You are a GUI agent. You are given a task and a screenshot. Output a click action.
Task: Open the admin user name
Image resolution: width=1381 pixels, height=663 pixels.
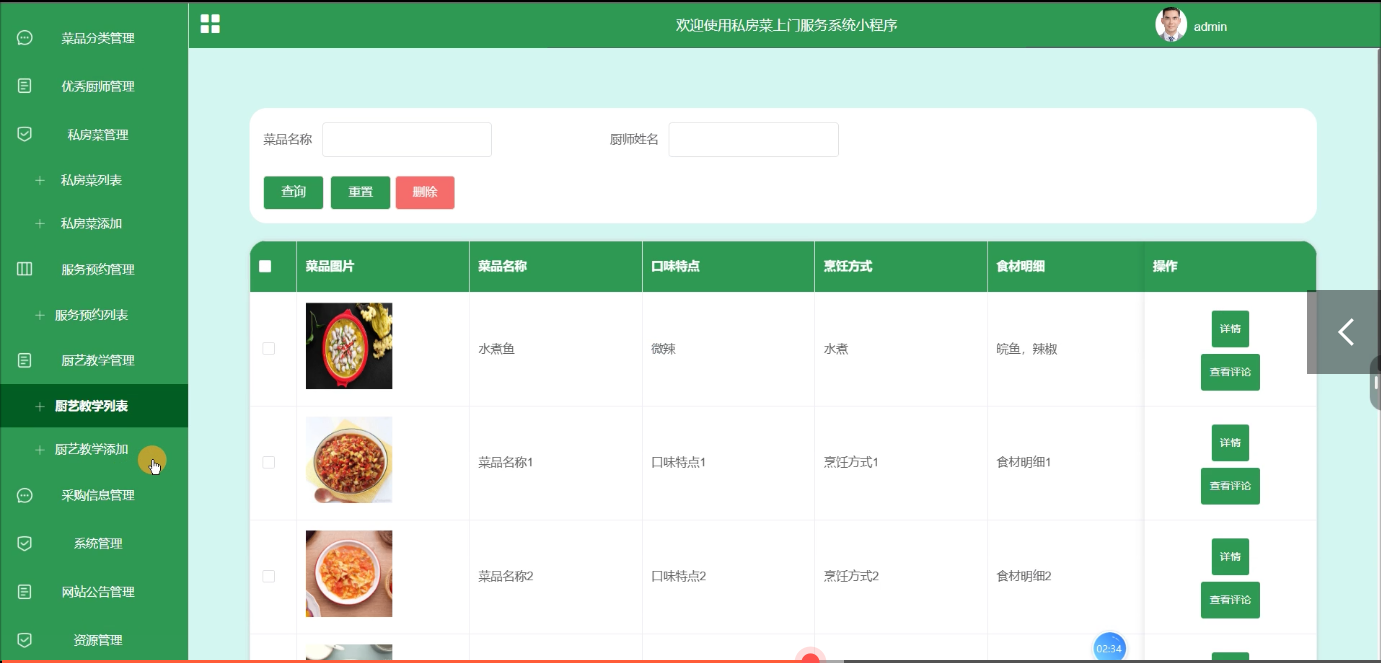coord(1210,27)
